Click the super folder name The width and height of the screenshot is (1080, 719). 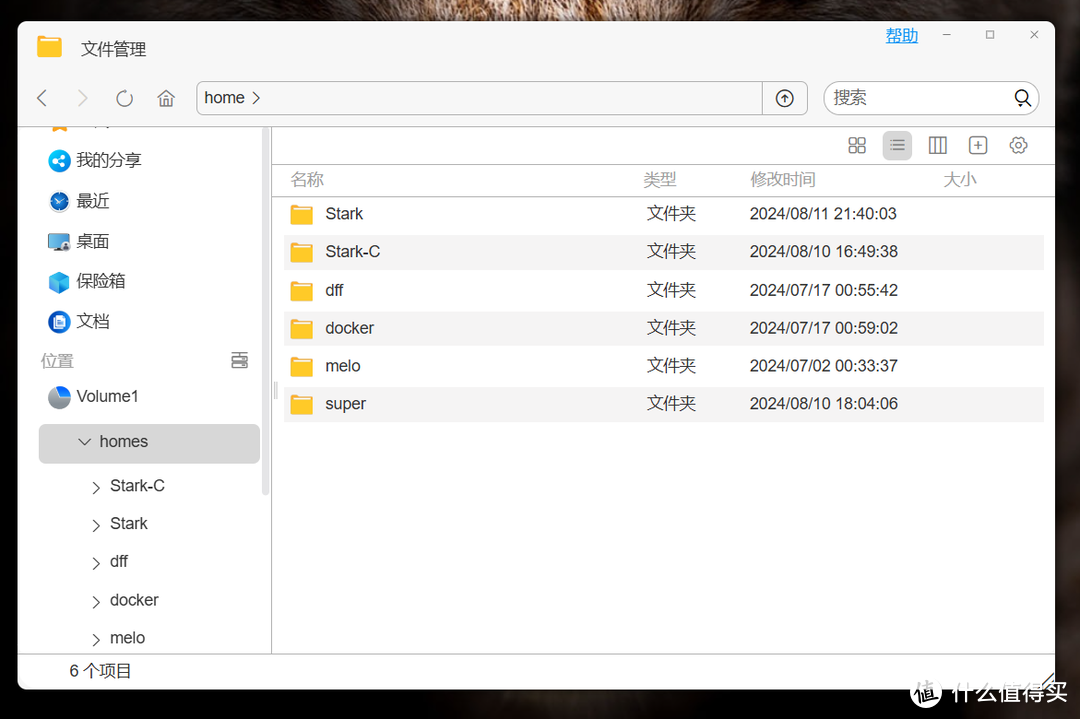pos(346,404)
